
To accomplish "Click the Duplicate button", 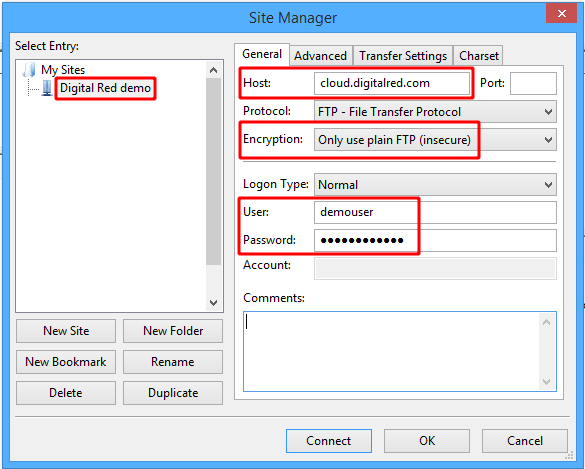I will tap(173, 393).
